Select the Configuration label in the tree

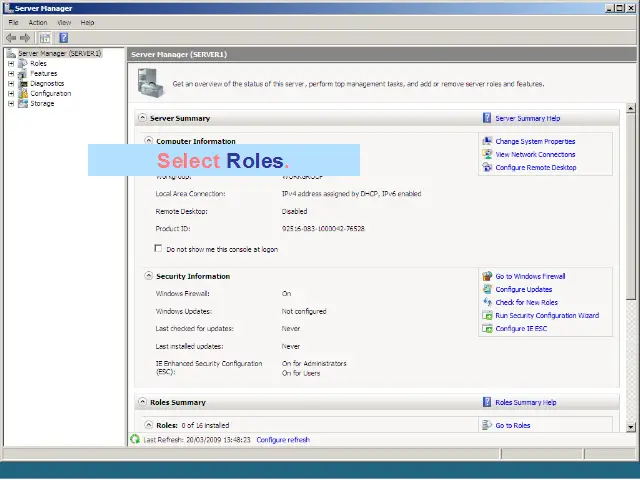tap(51, 93)
